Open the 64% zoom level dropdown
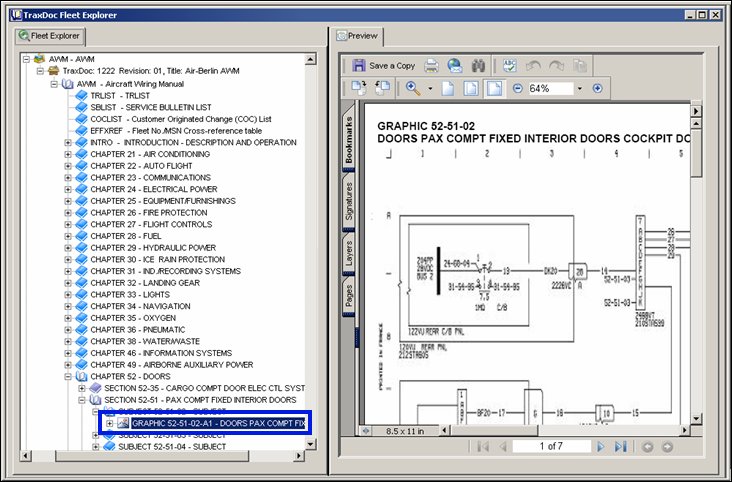Image resolution: width=732 pixels, height=482 pixels. [580, 89]
